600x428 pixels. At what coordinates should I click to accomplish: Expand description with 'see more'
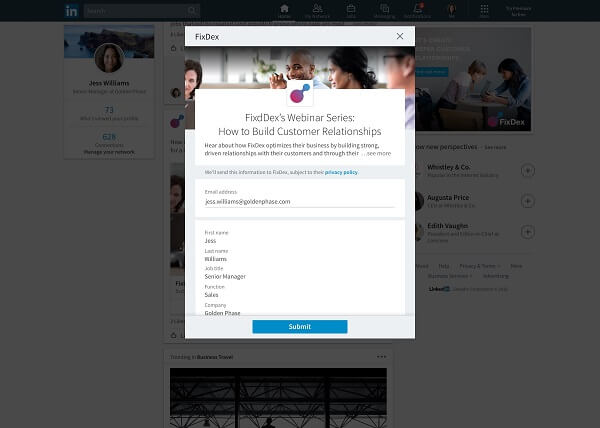click(x=379, y=153)
